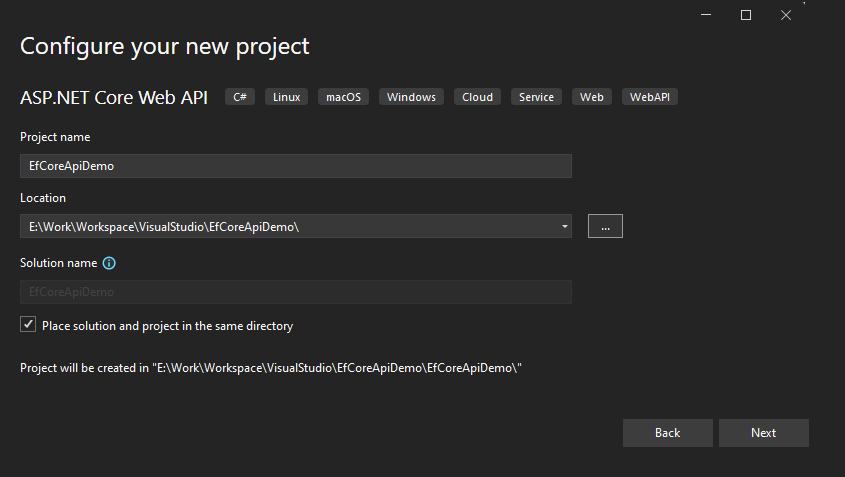Click the WebAPI tag
This screenshot has width=845, height=477.
point(650,97)
